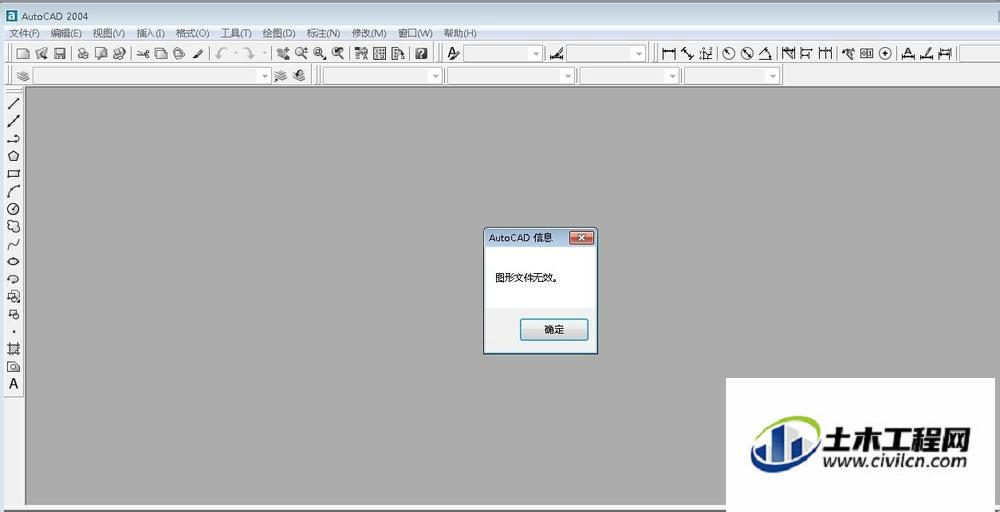Click the Paste clipboard icon
The image size is (1000, 512).
point(179,54)
